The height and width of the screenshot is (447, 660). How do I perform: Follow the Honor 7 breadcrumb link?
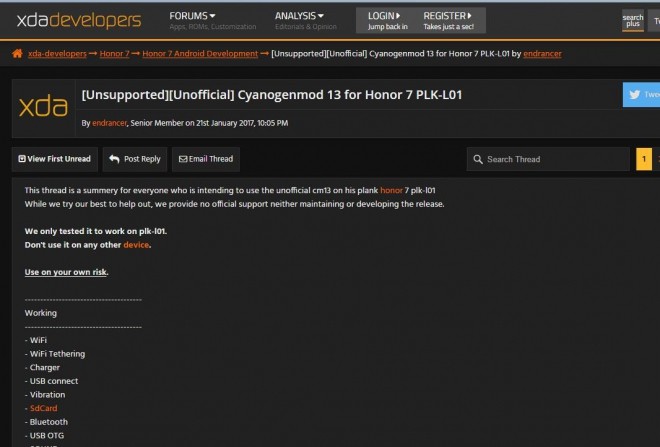[114, 53]
